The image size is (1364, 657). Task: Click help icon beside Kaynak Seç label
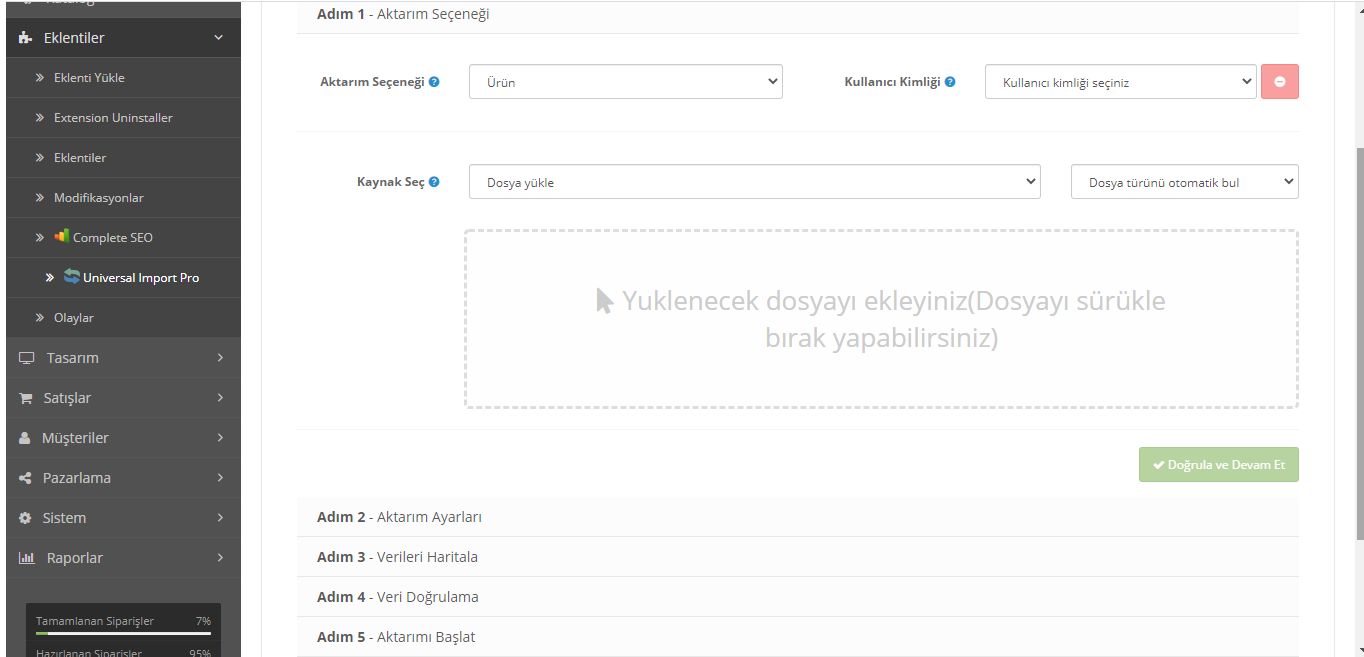pos(434,182)
